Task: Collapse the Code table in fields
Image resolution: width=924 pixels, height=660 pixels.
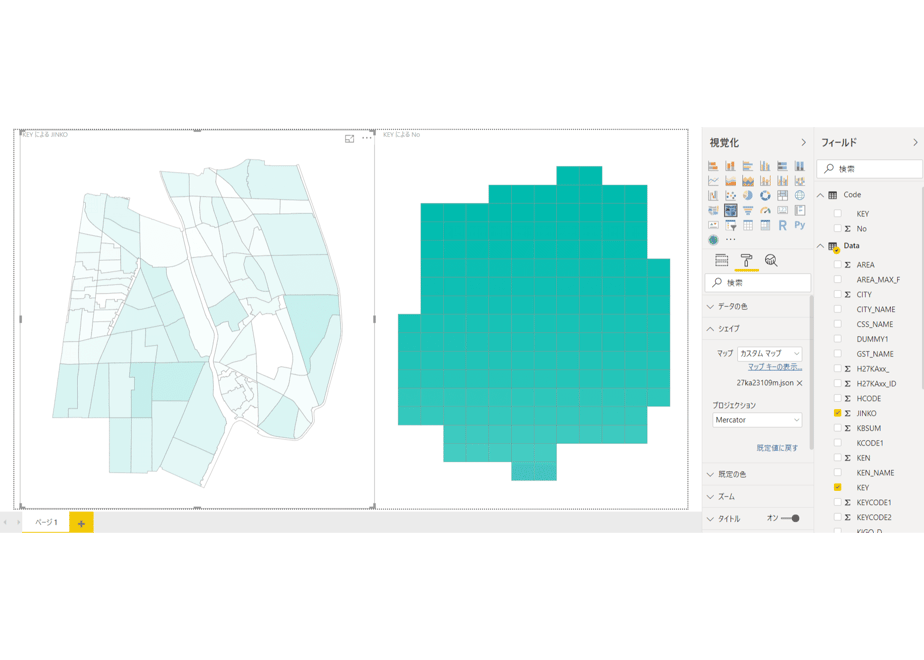Action: [x=820, y=195]
